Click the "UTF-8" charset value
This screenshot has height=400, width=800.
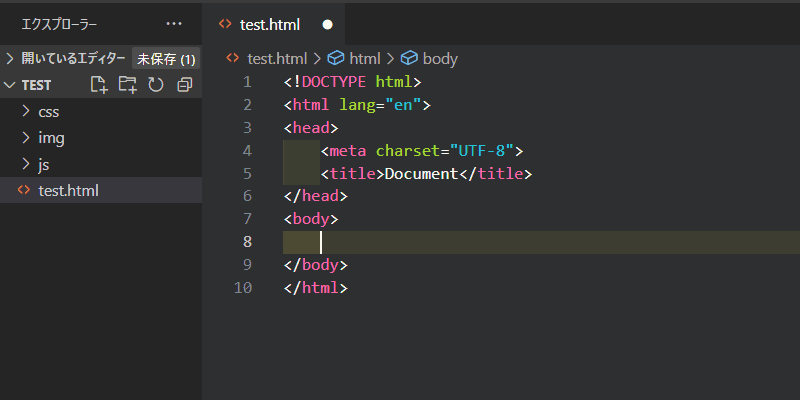(482, 151)
